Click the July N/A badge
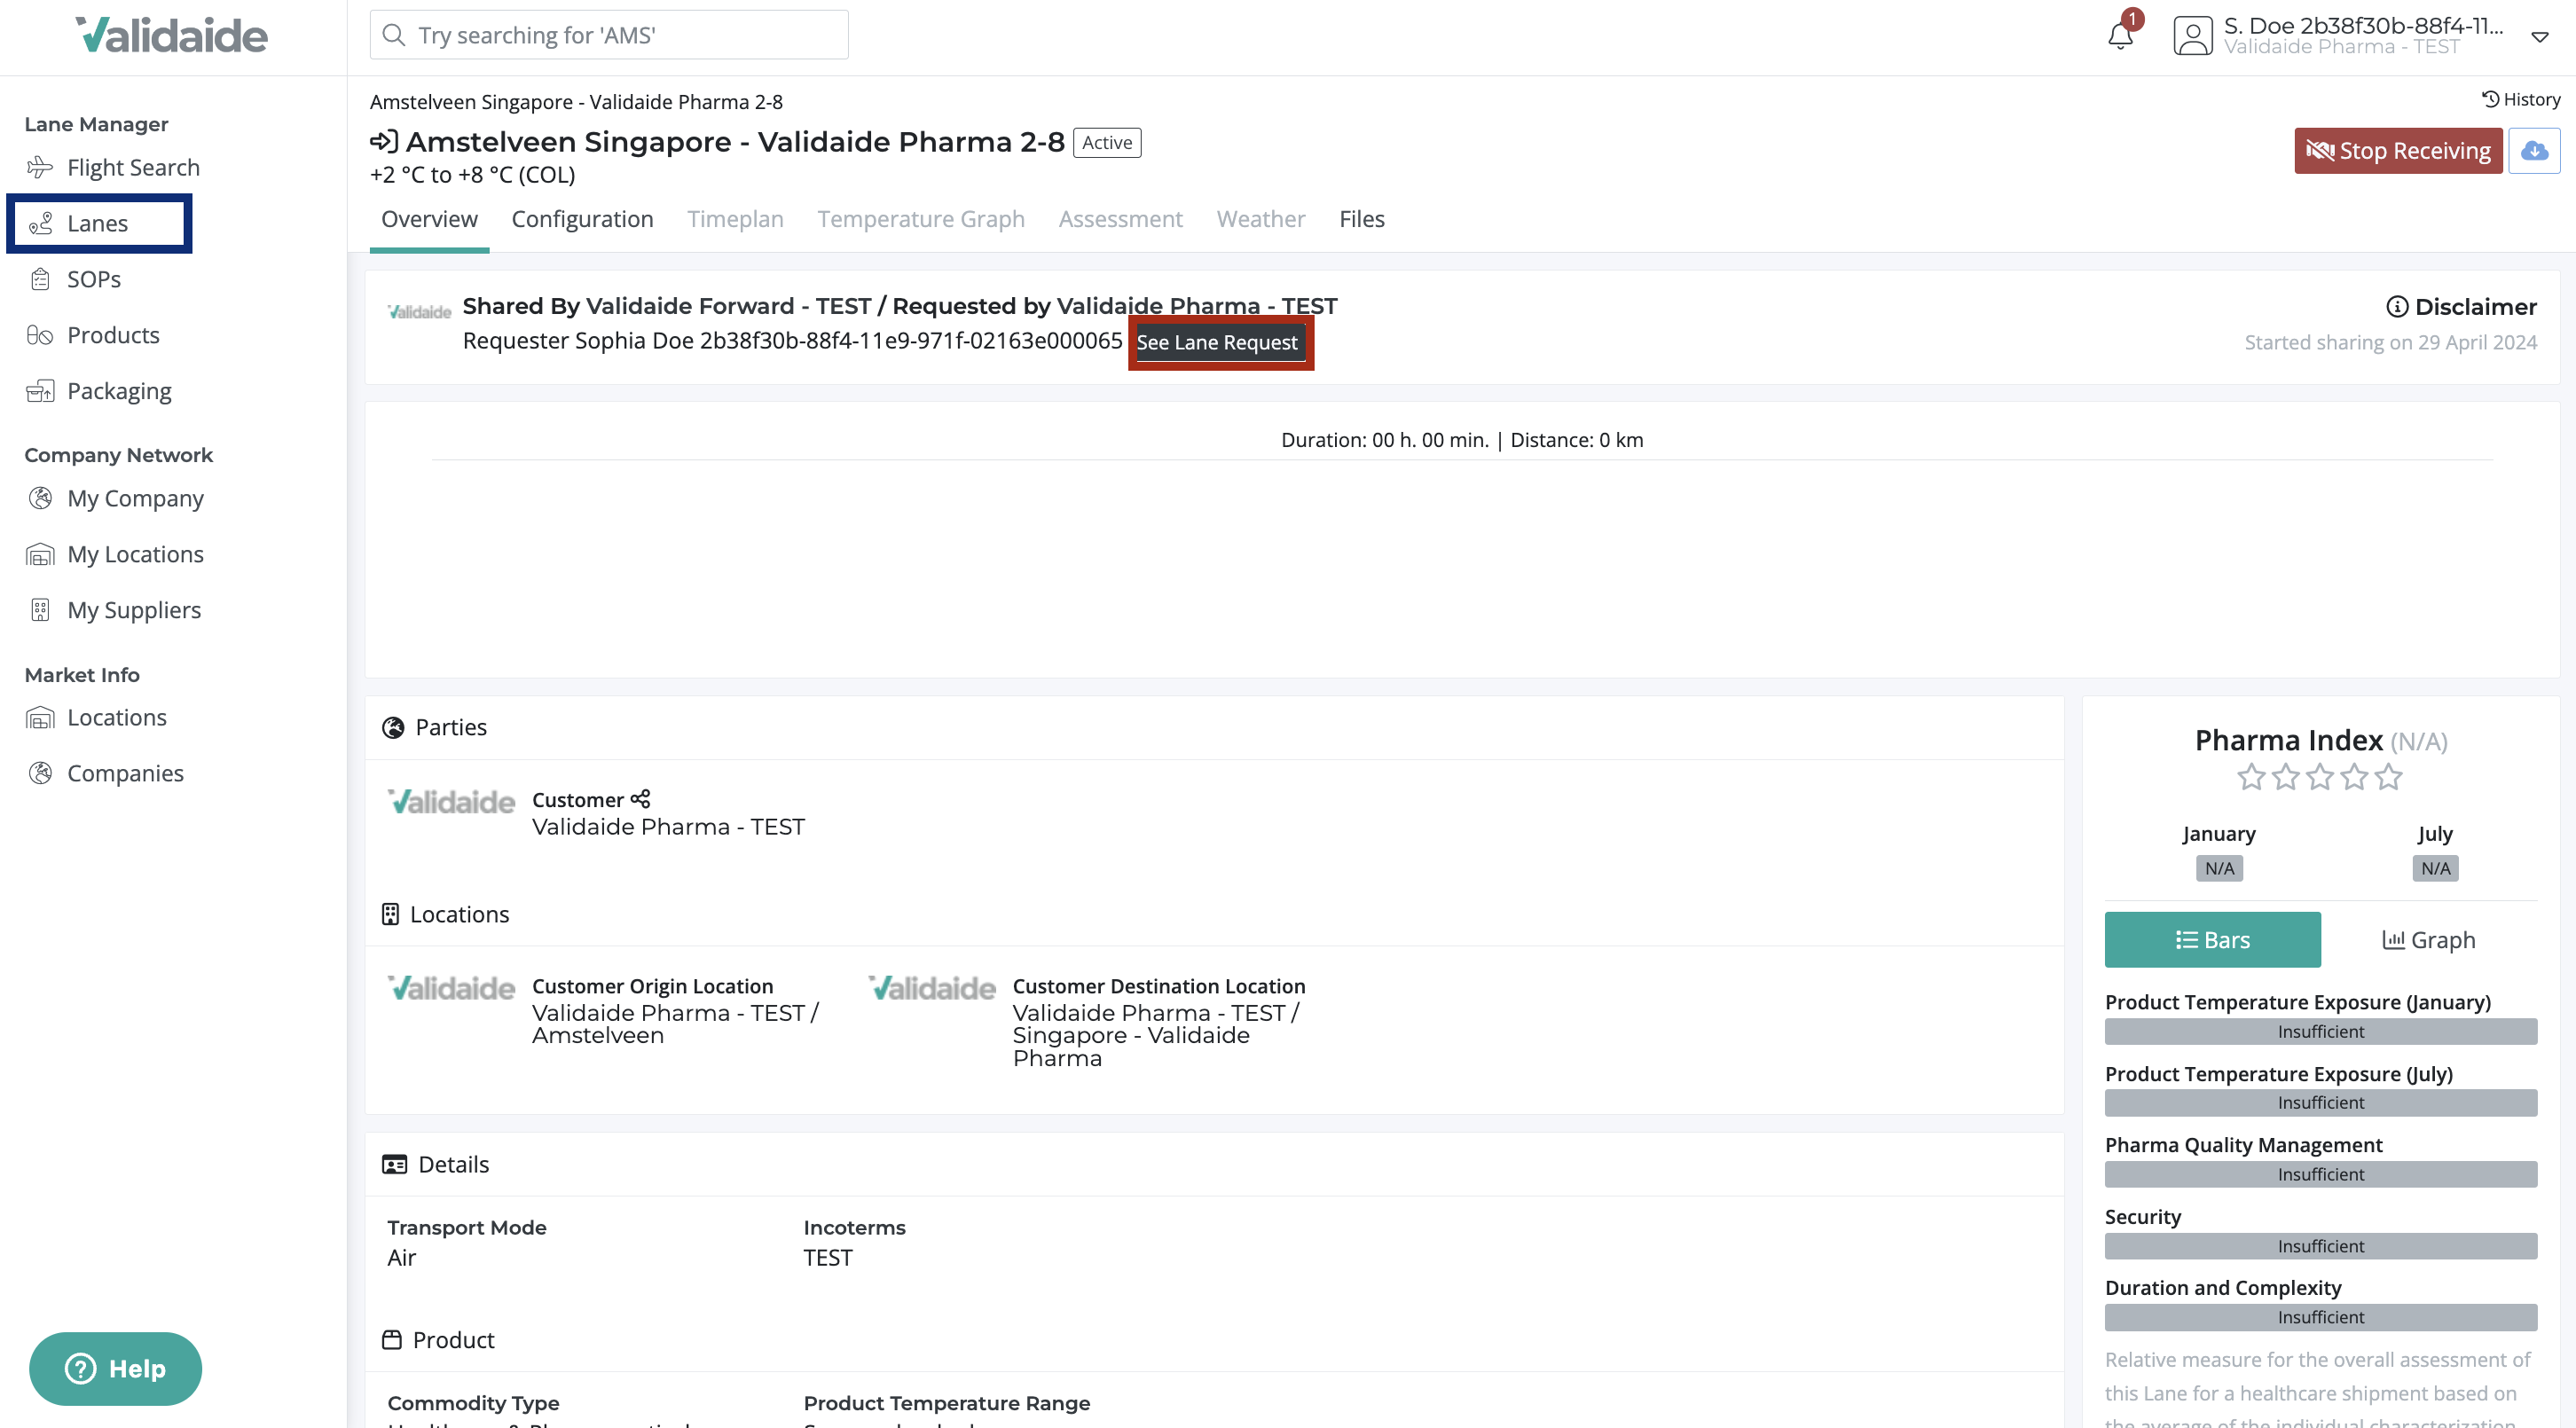2576x1428 pixels. coord(2435,868)
